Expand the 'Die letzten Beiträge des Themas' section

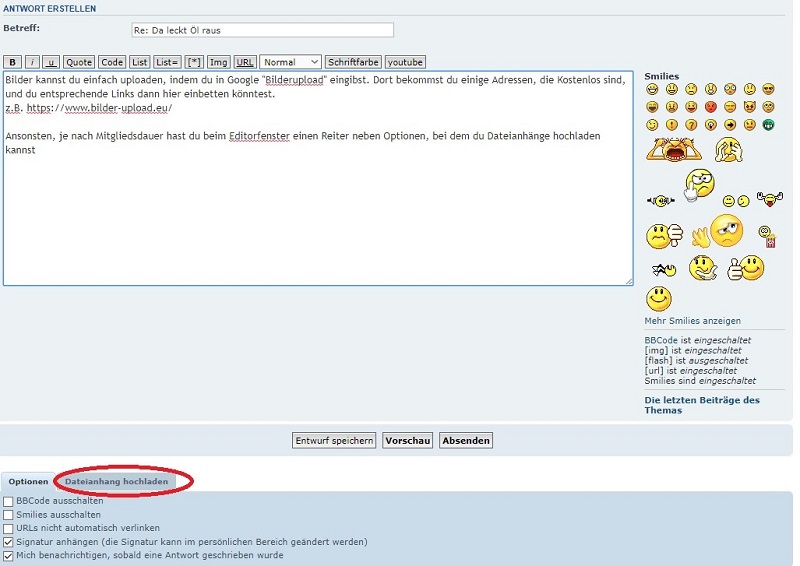pyautogui.click(x=701, y=405)
